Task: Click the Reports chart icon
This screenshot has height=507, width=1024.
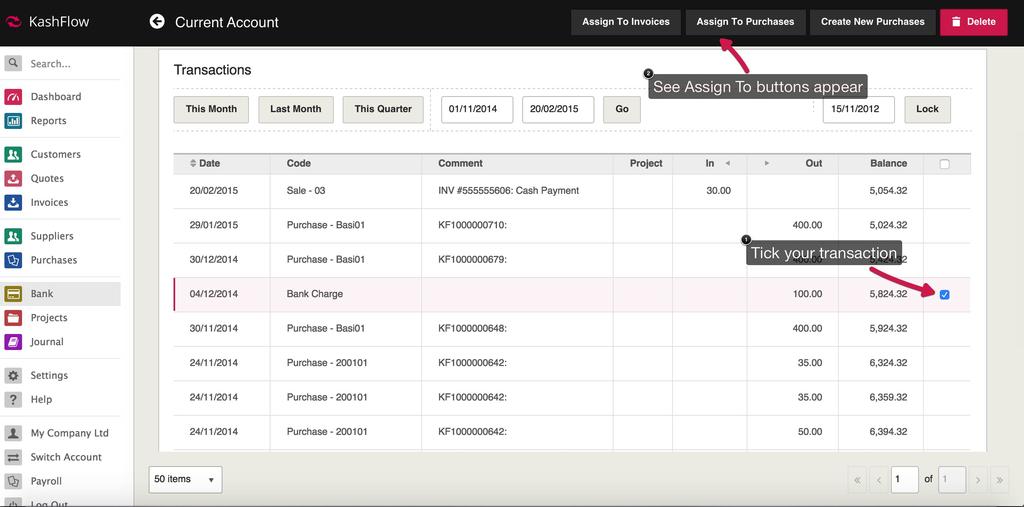Action: tap(13, 121)
